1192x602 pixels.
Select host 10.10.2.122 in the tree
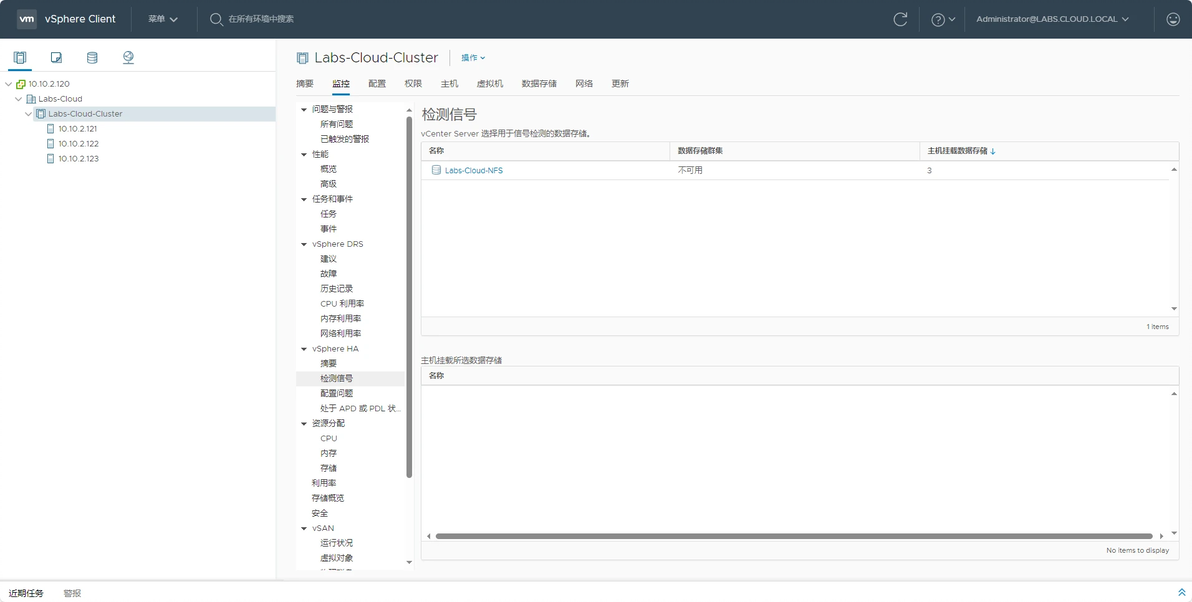[78, 144]
